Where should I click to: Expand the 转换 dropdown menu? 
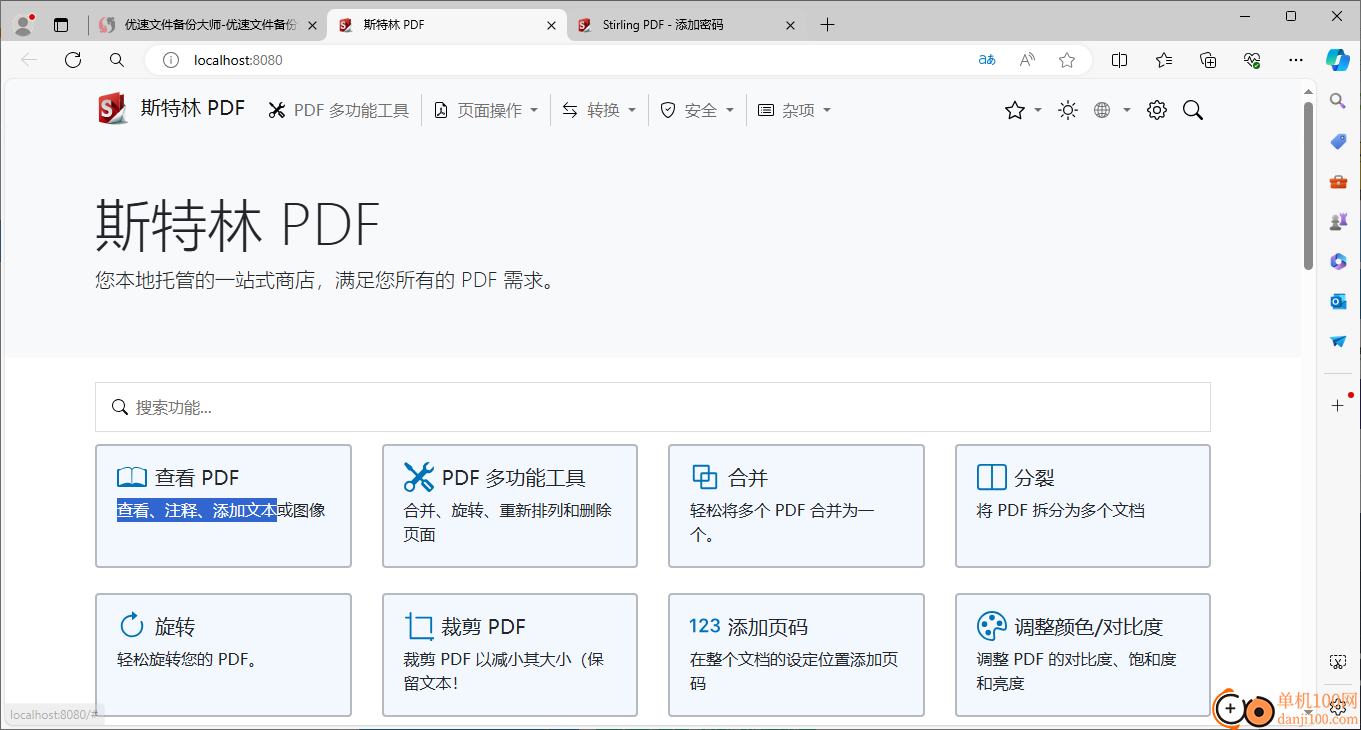pyautogui.click(x=599, y=110)
